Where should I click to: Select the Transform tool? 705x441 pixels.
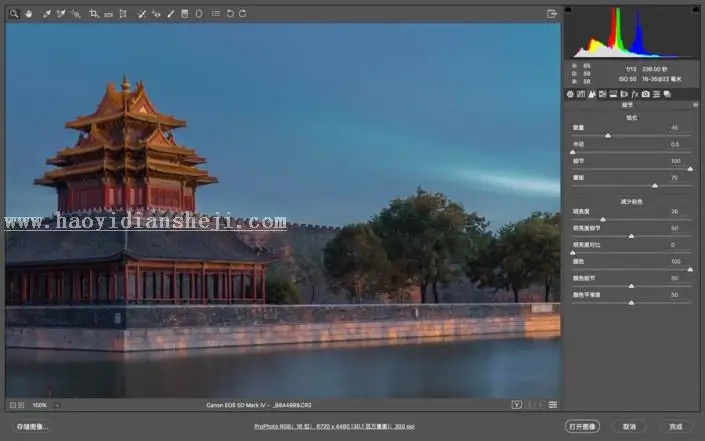point(123,14)
